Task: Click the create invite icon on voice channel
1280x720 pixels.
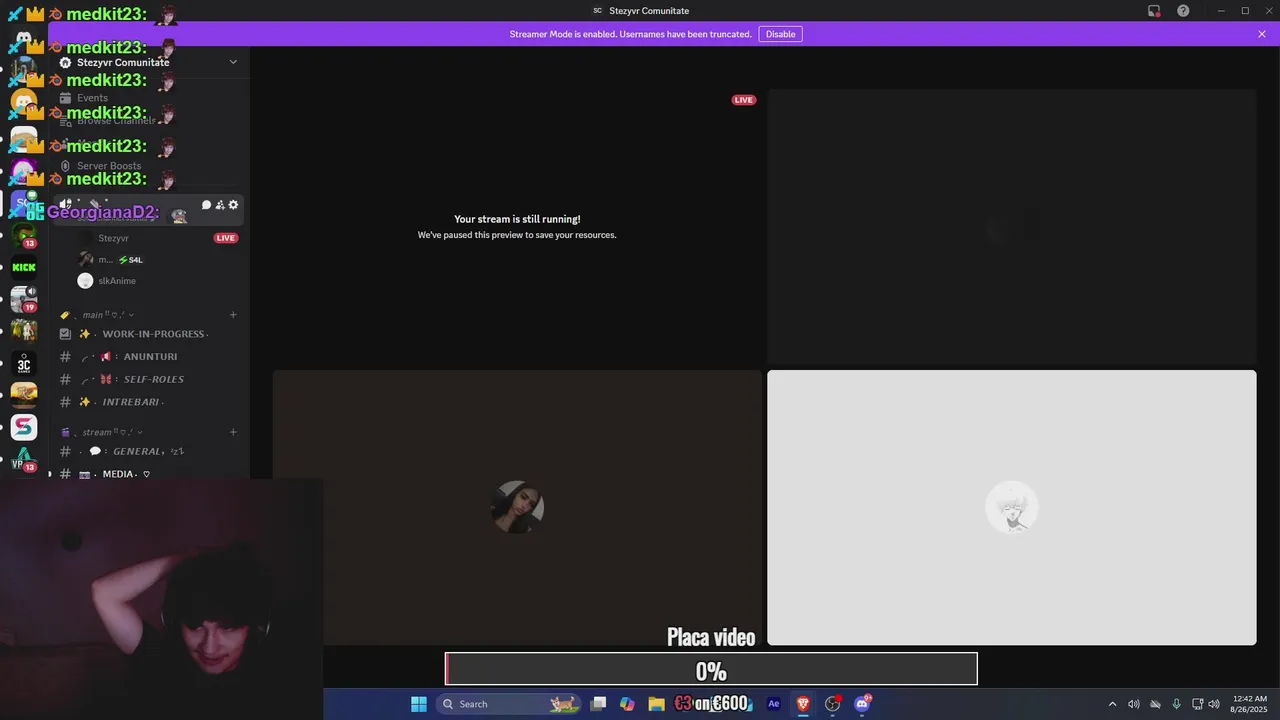Action: (x=220, y=205)
